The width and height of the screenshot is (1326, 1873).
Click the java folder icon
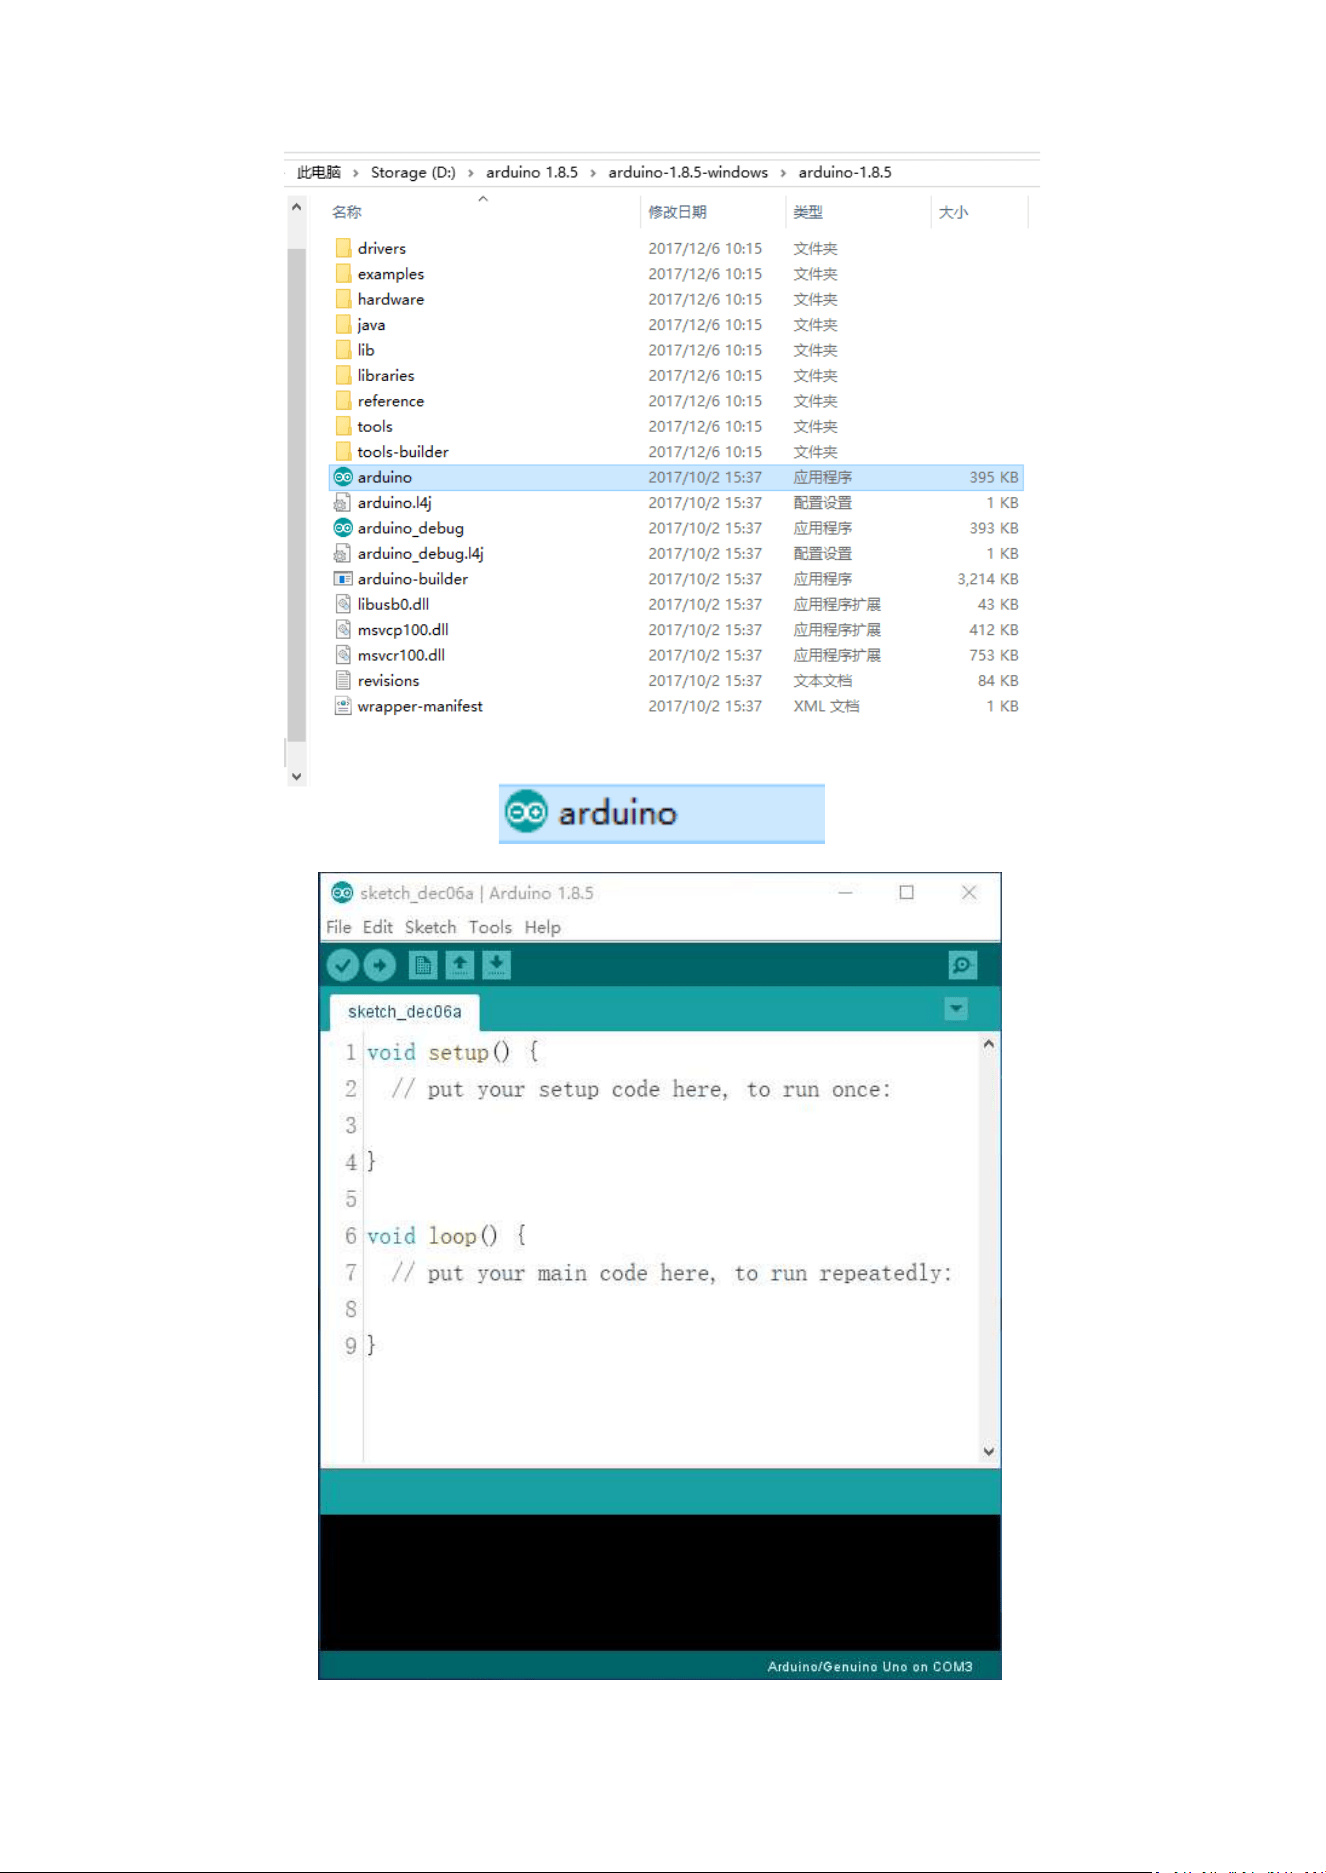tap(343, 324)
